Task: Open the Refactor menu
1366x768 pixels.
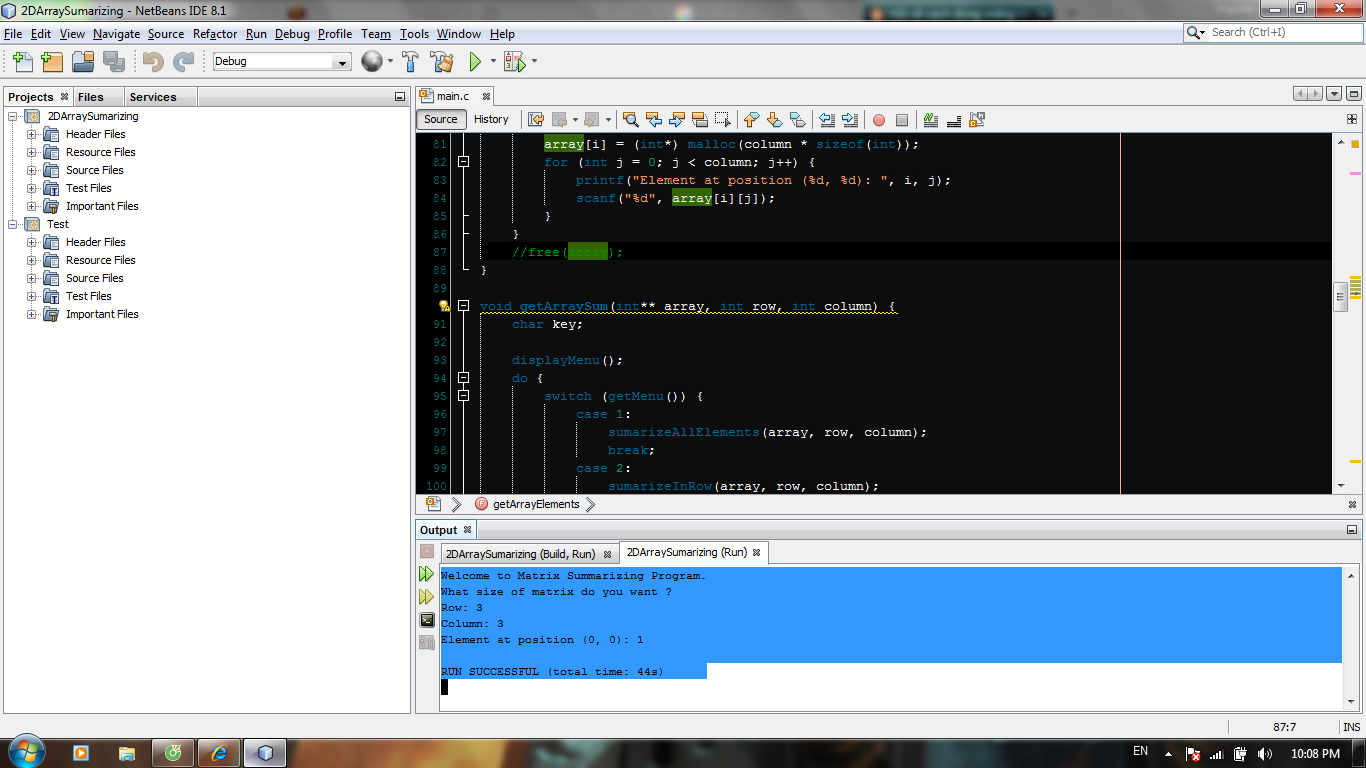Action: [x=215, y=34]
